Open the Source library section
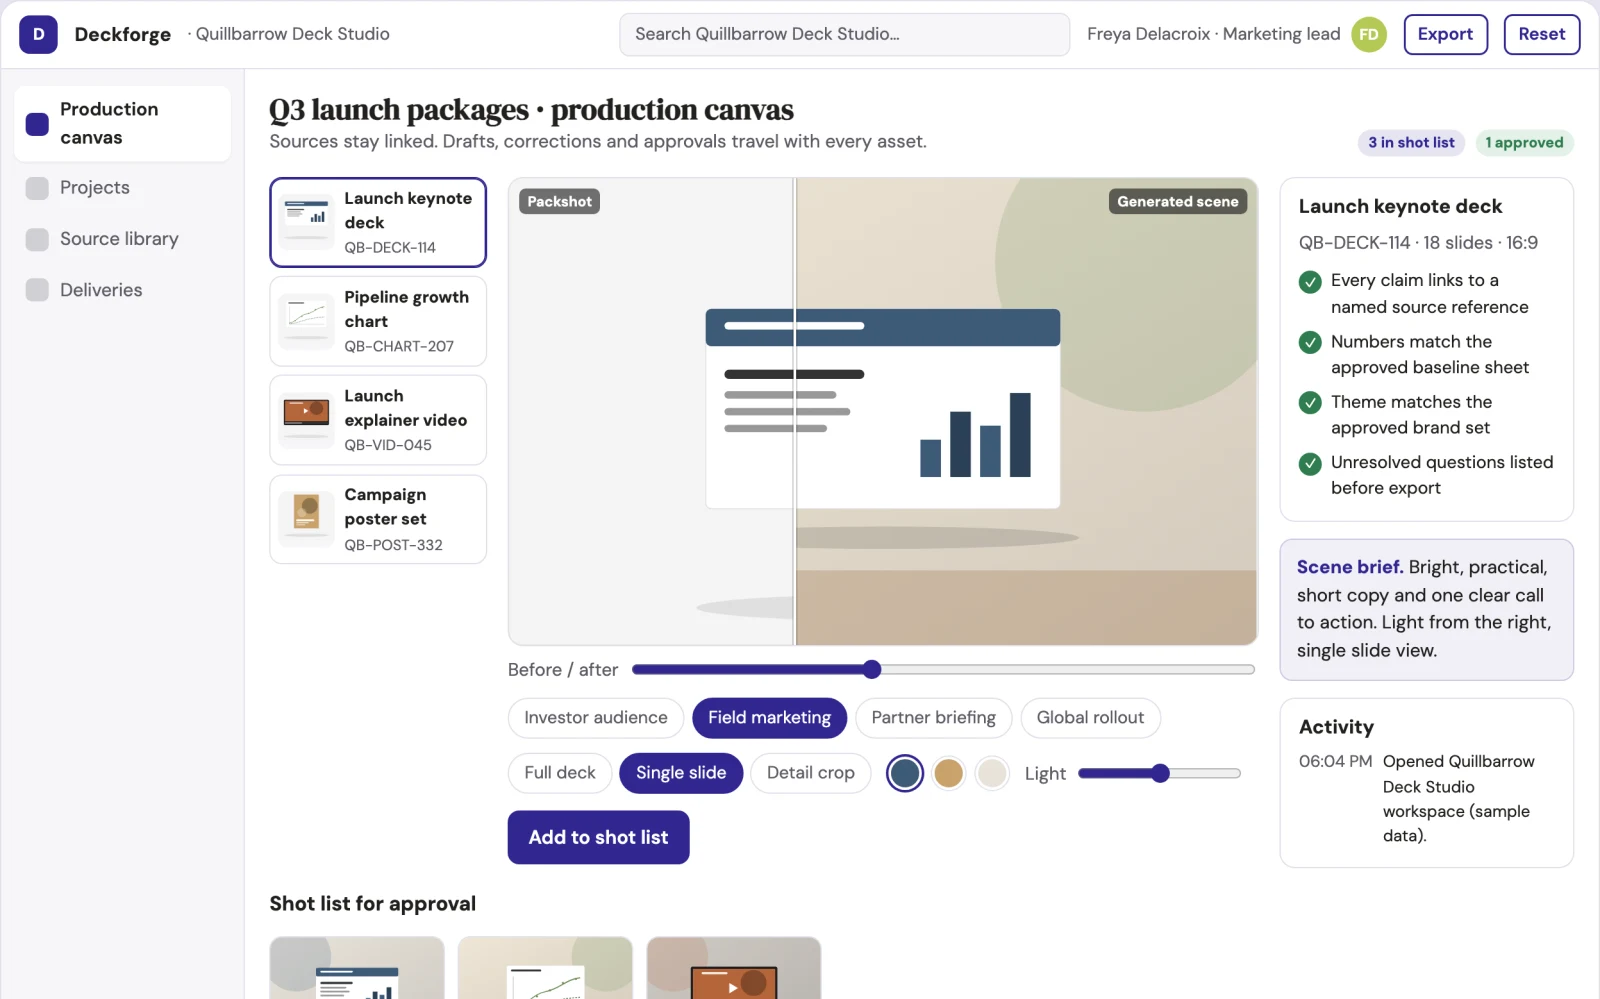This screenshot has height=999, width=1600. pyautogui.click(x=122, y=239)
